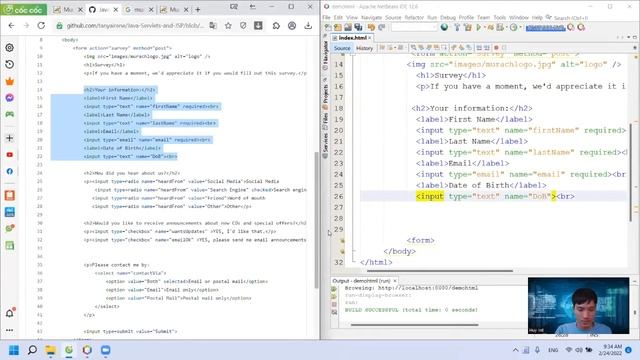Click NetBeans New Project toolbar icon
Screen dimensions: 640x360
338,27
